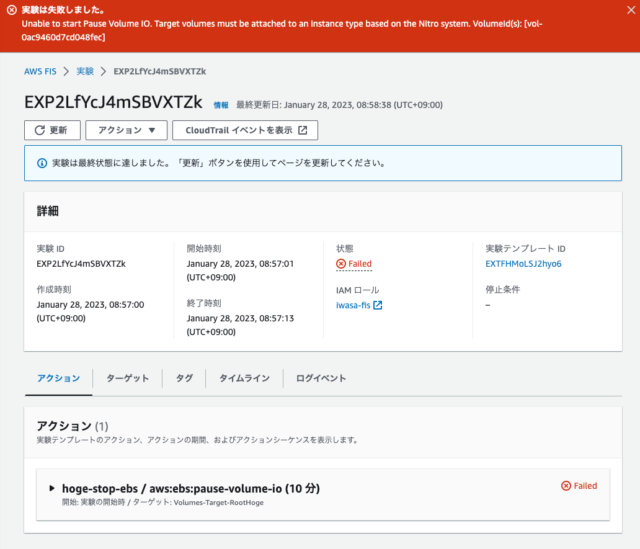Screen dimensions: 640x549
Task: Click external link icon on CloudTrail button
Action: tap(302, 130)
